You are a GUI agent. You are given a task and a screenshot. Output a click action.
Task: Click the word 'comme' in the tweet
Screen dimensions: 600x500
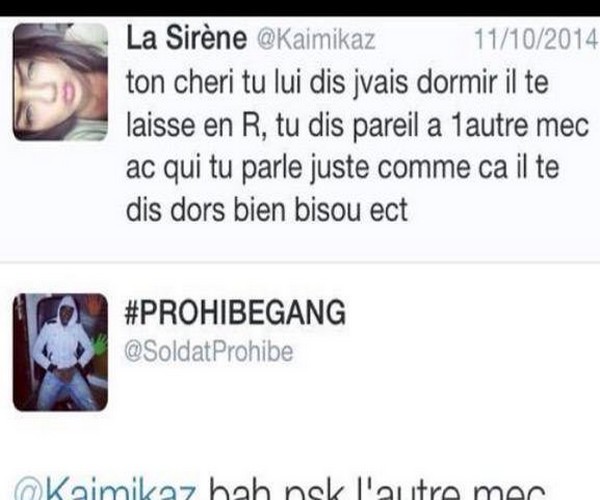coord(424,168)
